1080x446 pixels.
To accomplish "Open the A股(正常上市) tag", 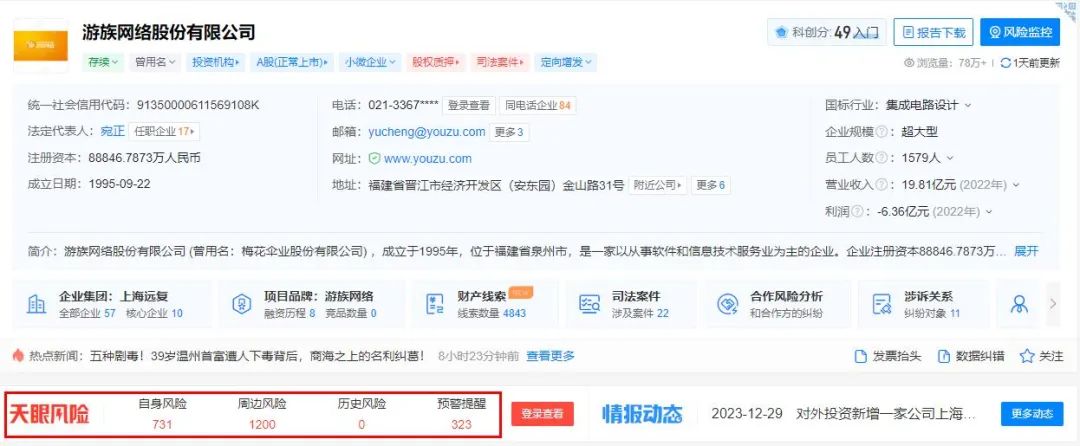I will (291, 62).
